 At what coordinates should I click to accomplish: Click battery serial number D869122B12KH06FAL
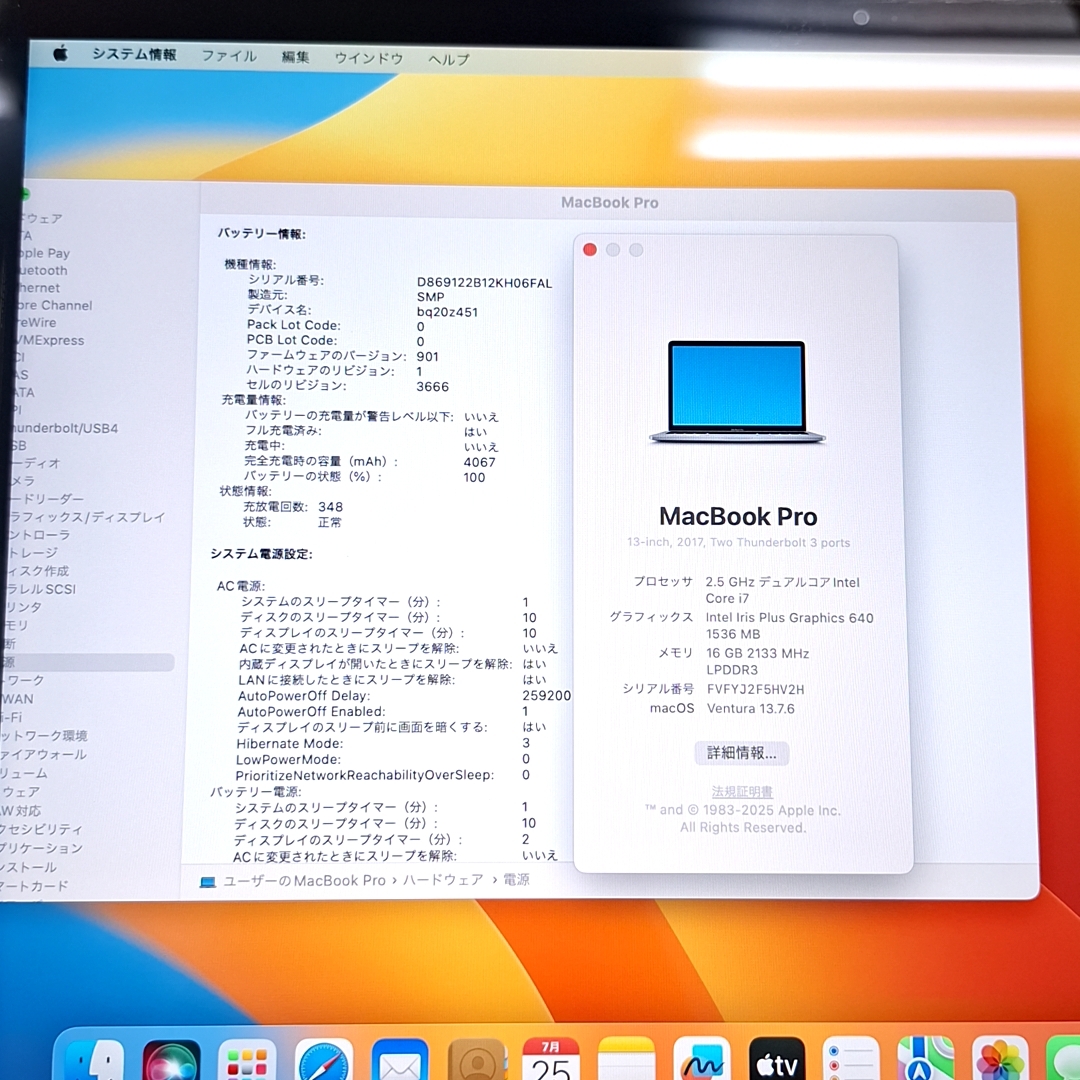click(x=484, y=282)
